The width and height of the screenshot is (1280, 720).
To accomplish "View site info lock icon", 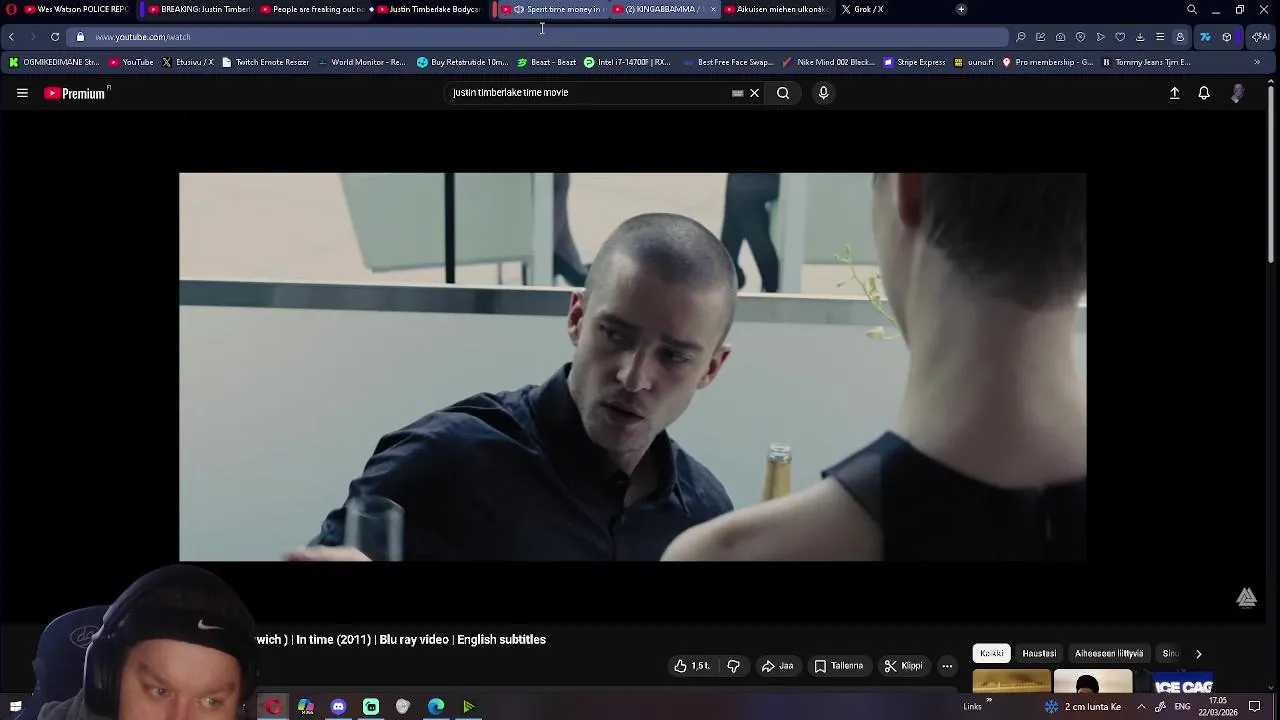I will [x=81, y=37].
